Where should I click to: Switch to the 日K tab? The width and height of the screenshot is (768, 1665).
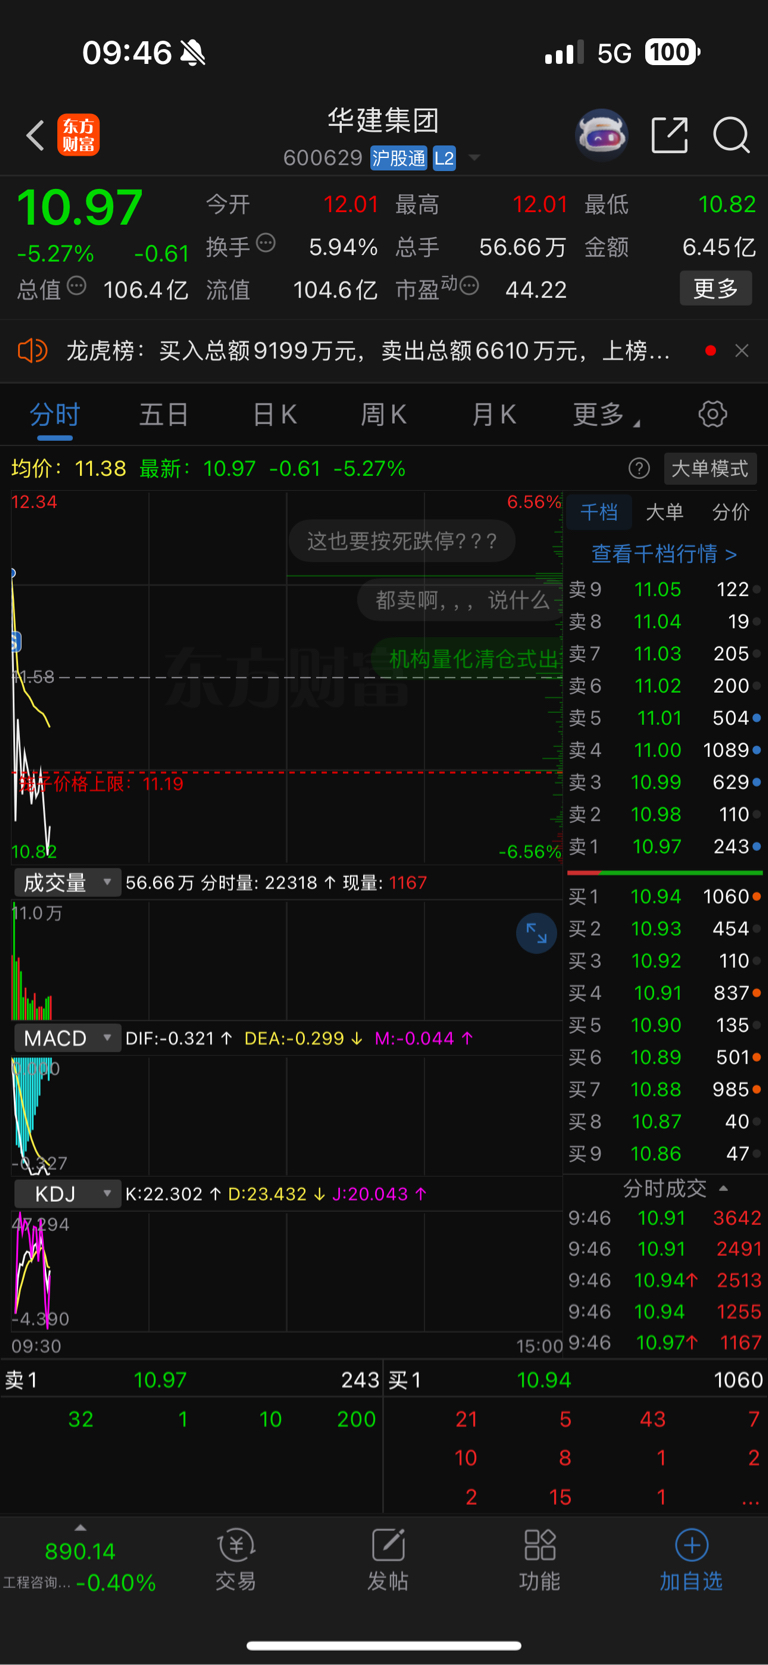point(274,414)
